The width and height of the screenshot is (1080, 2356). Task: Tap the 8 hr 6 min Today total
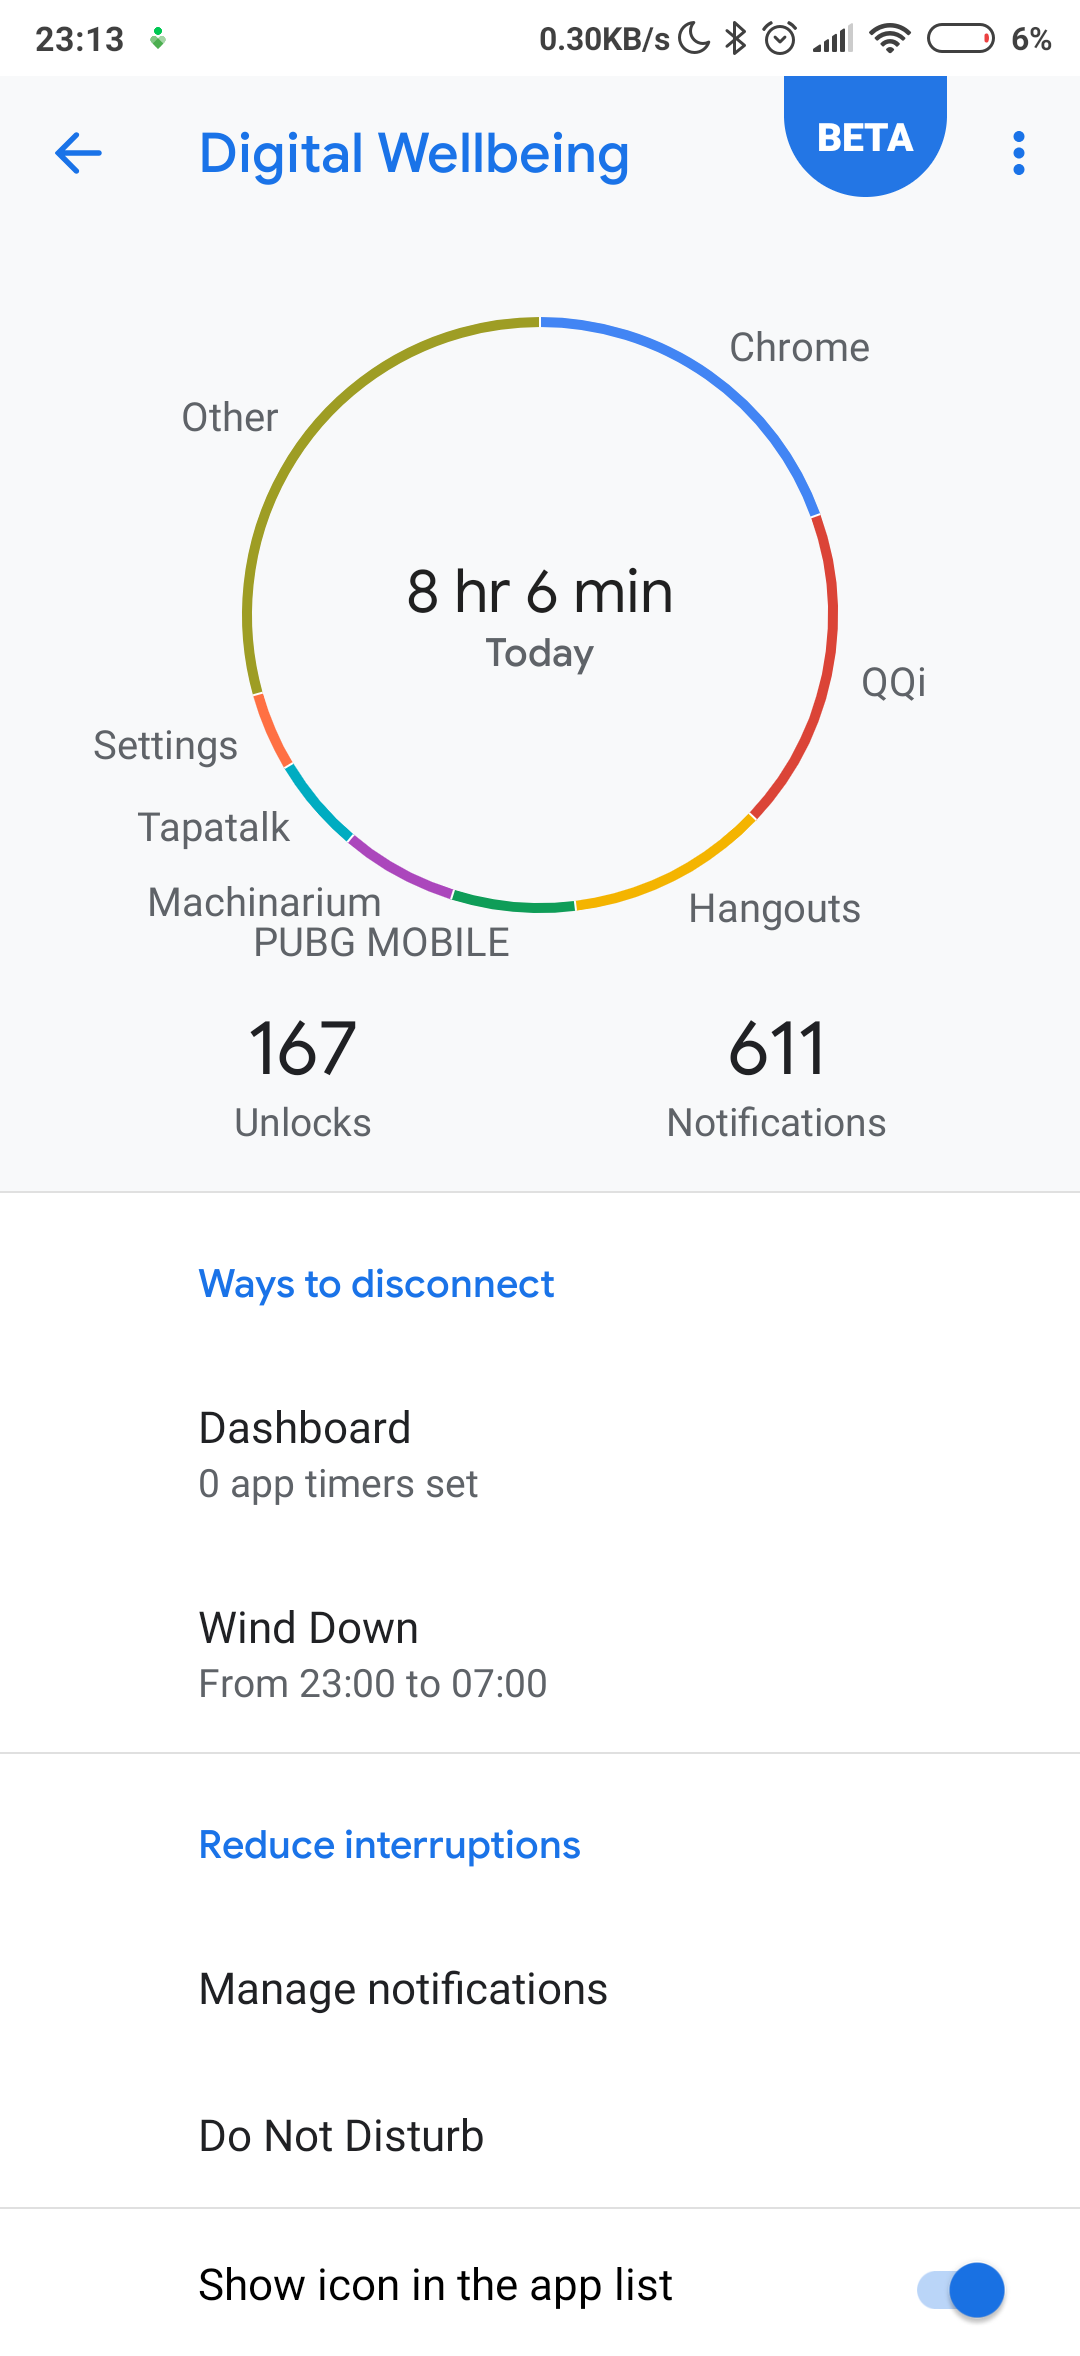tap(540, 612)
